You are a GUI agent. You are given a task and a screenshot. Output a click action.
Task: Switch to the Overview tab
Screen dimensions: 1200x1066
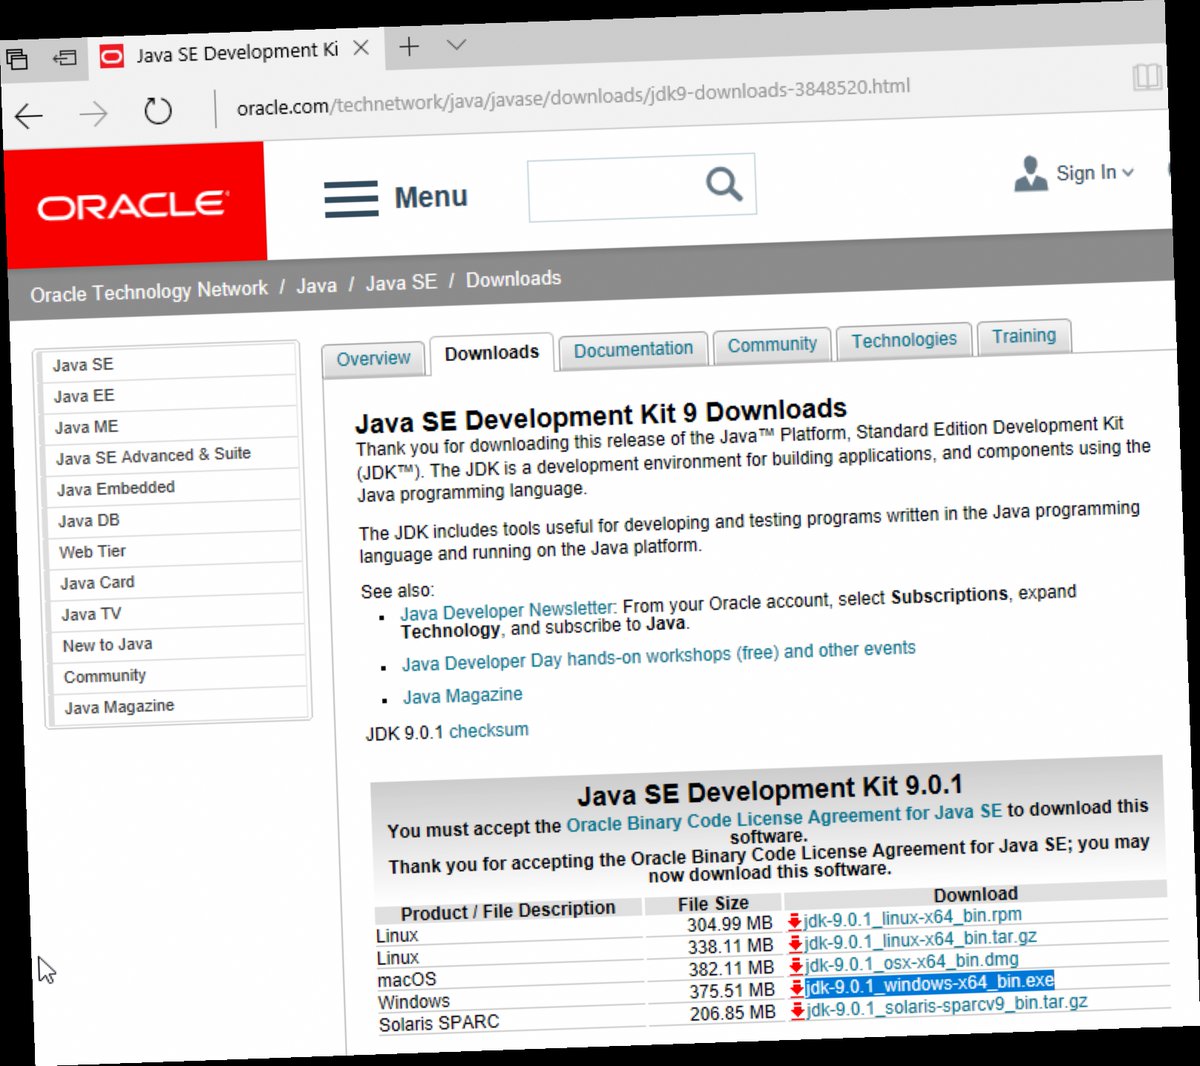373,359
